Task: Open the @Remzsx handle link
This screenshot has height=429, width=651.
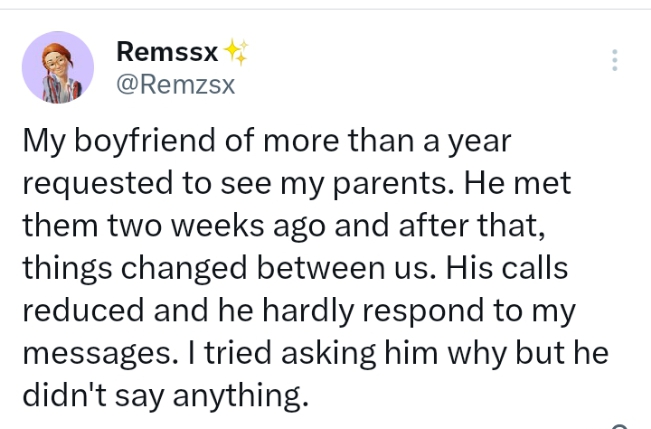Action: 176,84
